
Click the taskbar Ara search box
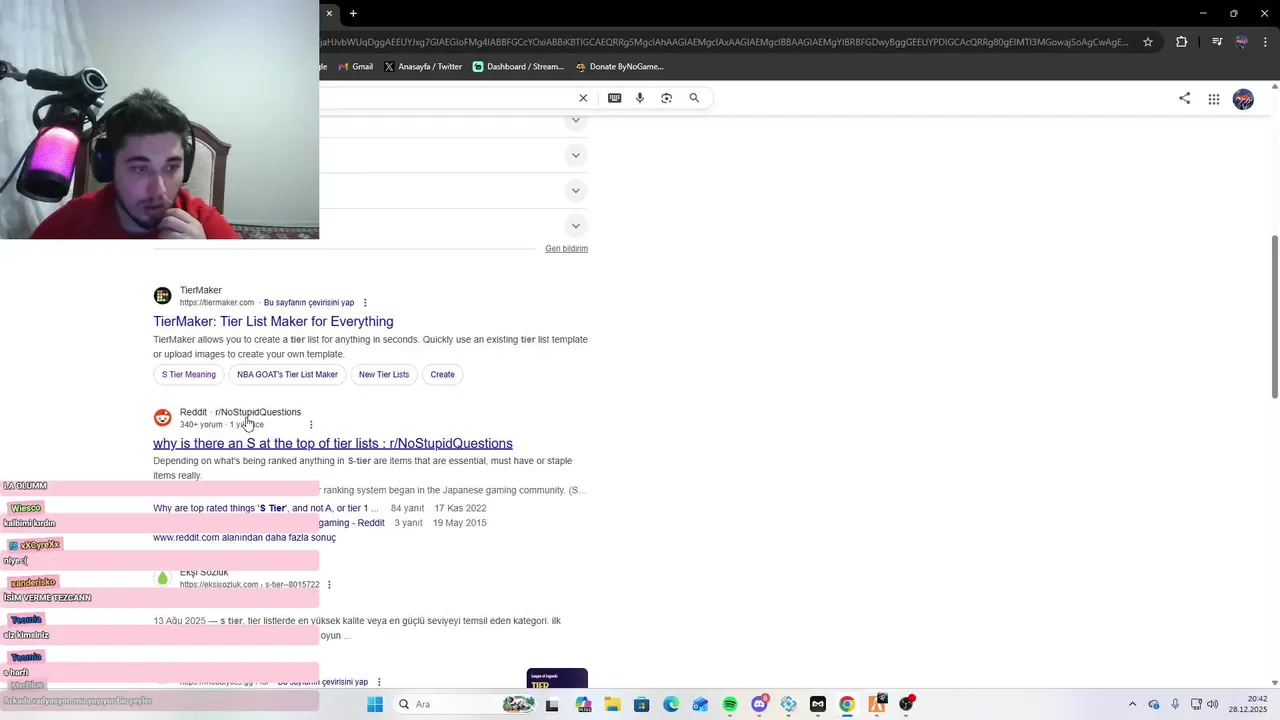465,704
